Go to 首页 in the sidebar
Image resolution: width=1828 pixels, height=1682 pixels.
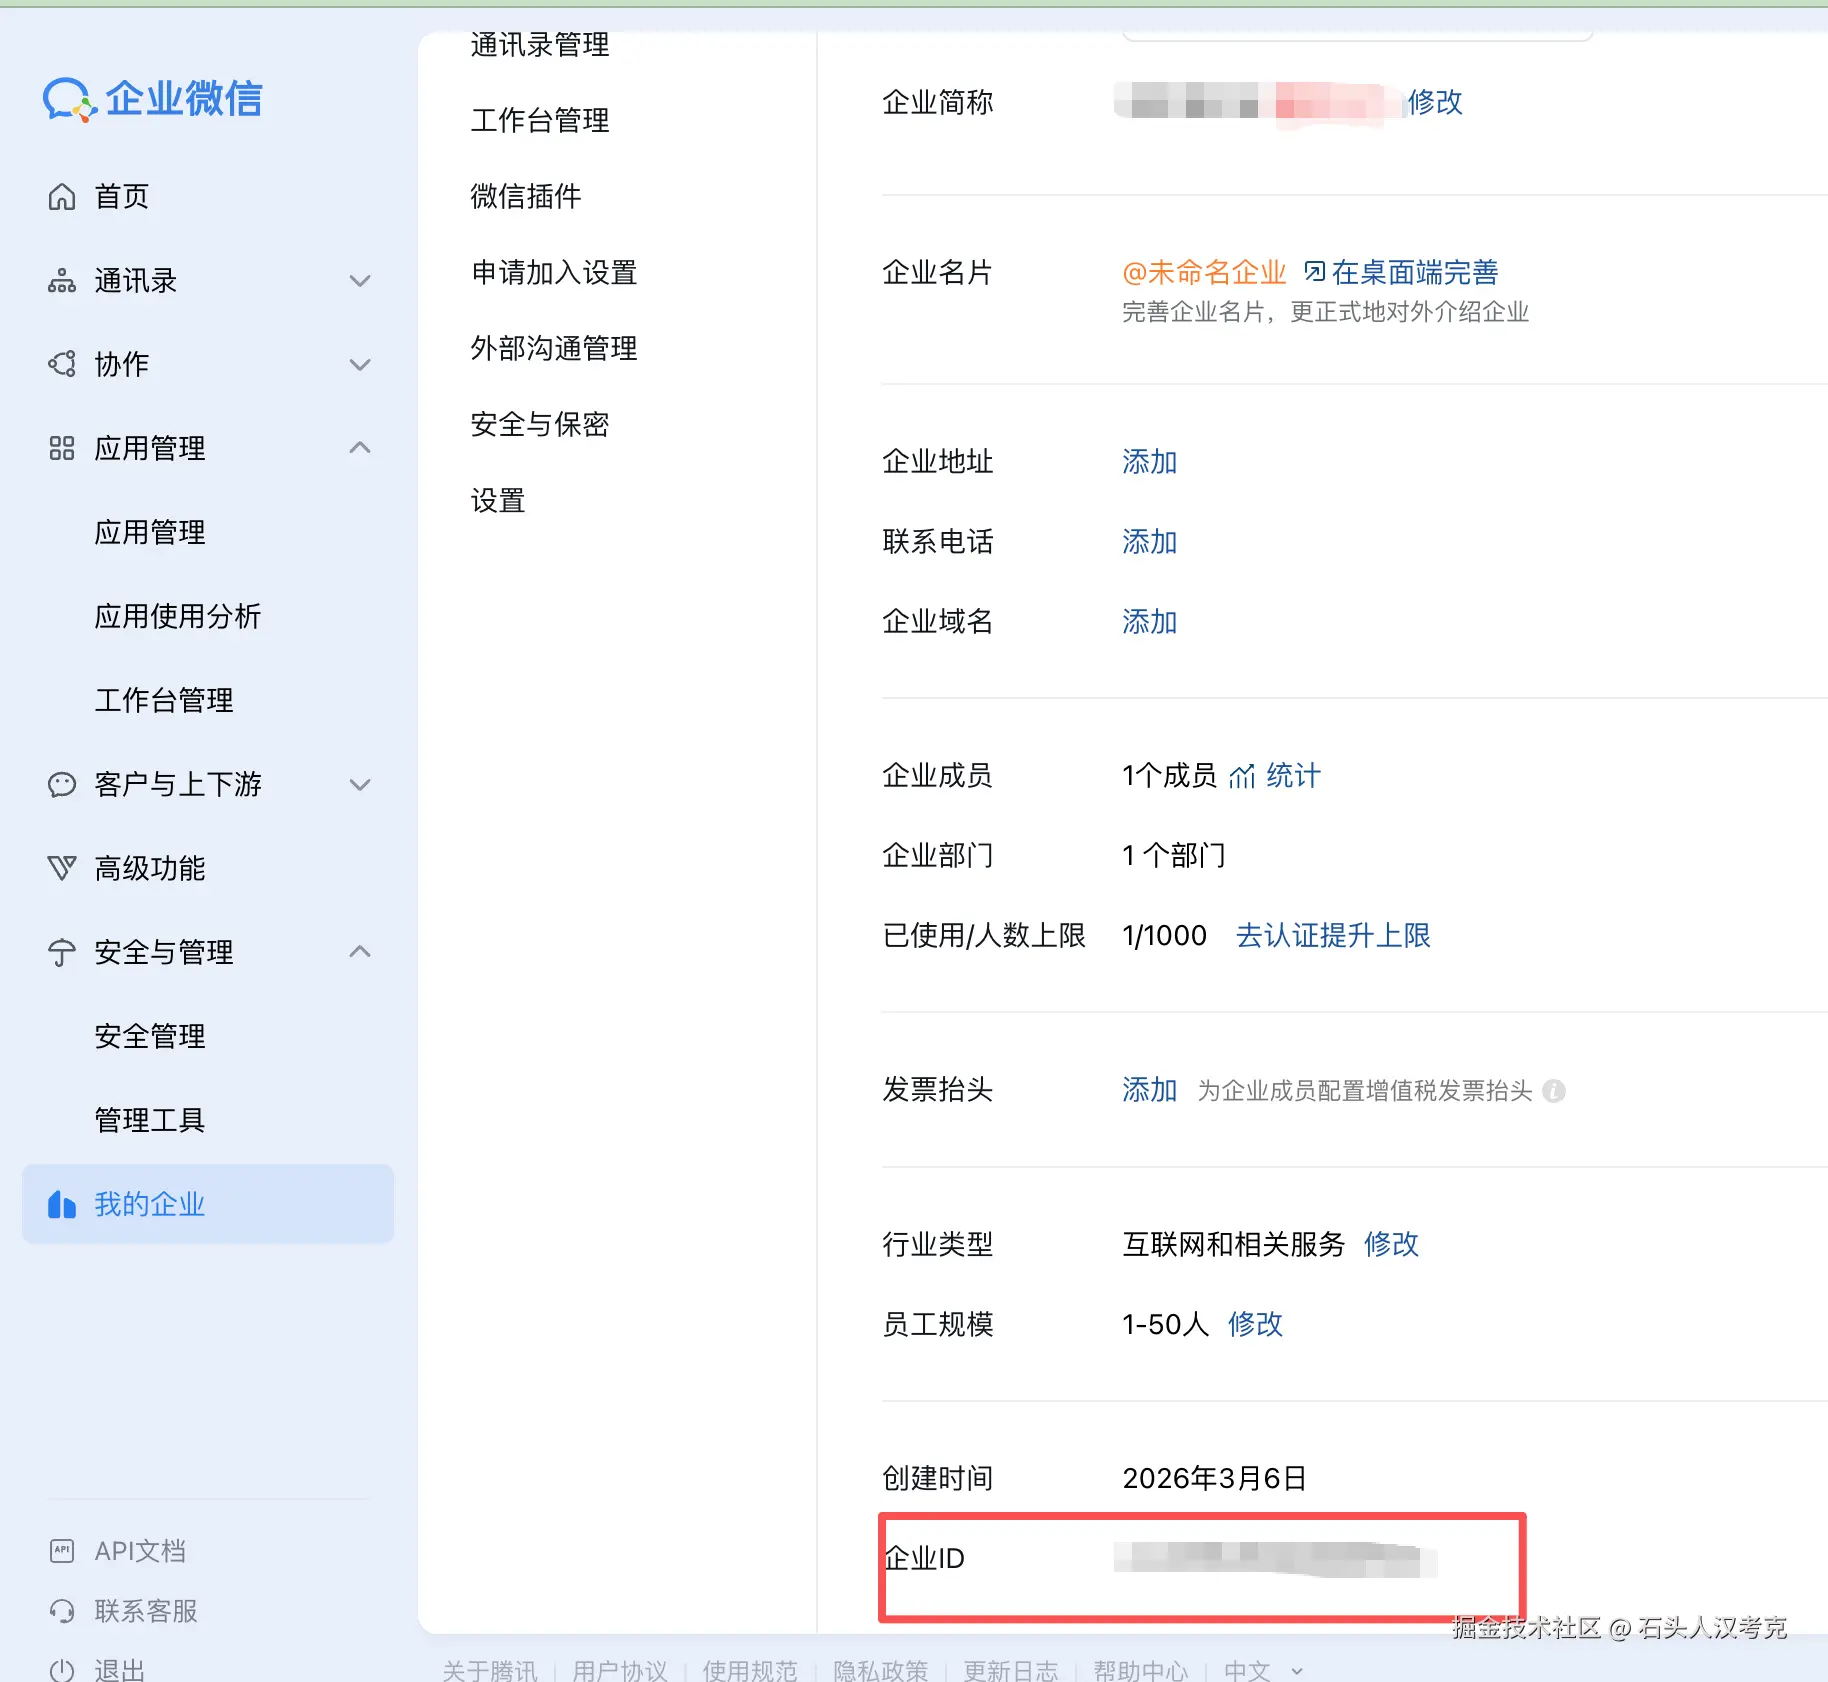pos(122,197)
